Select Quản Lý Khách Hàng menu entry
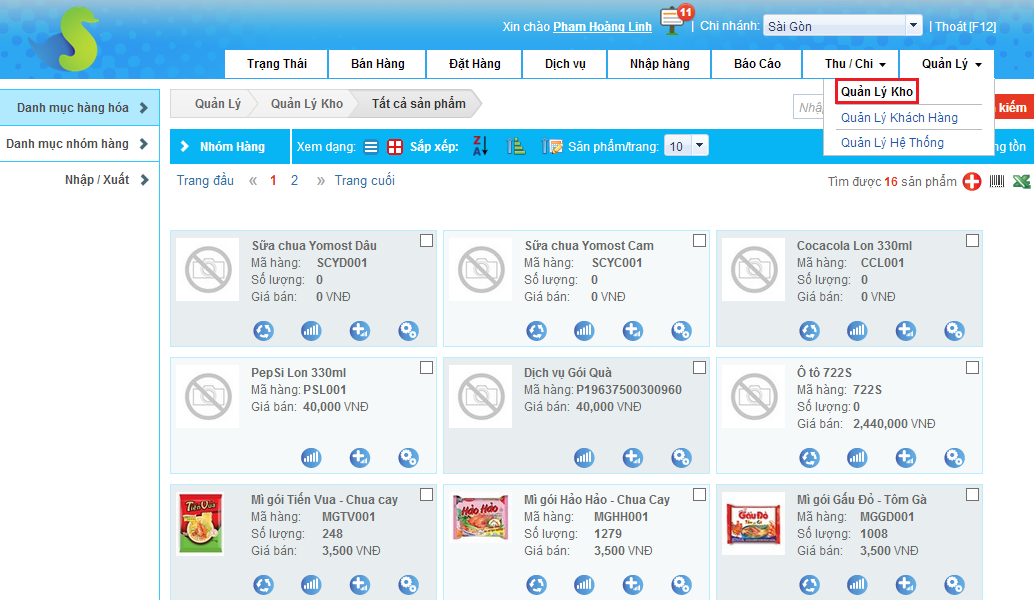This screenshot has height=600, width=1034. [x=899, y=118]
